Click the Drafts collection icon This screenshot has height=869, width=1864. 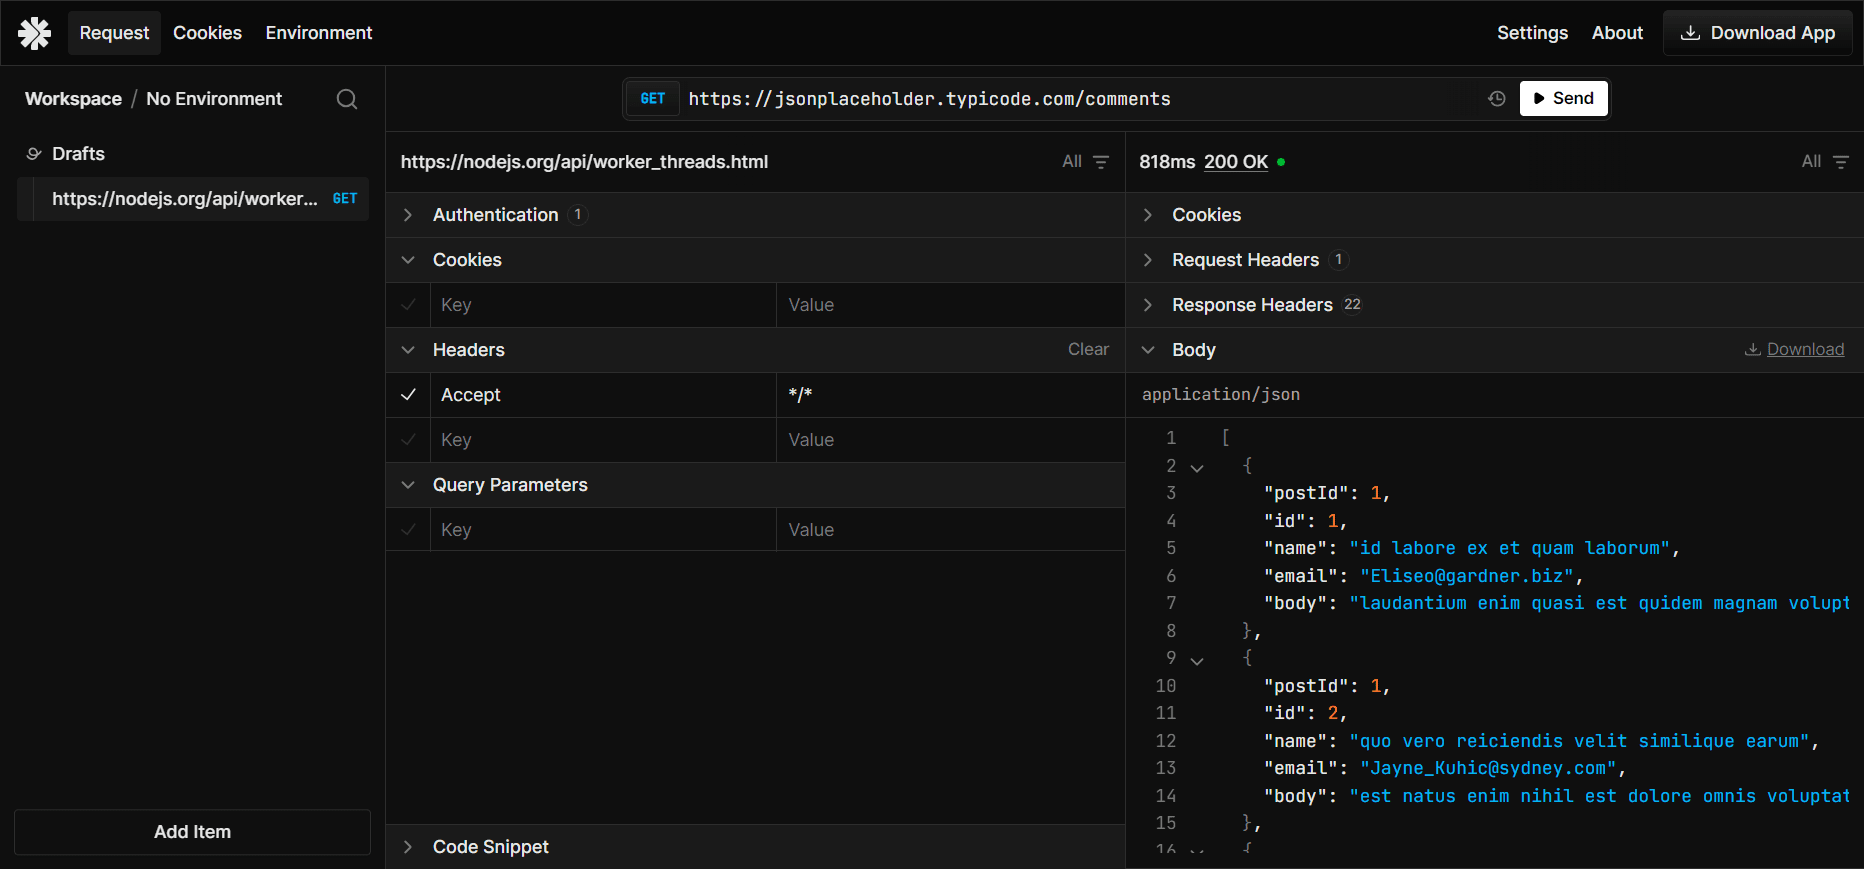pyautogui.click(x=34, y=154)
